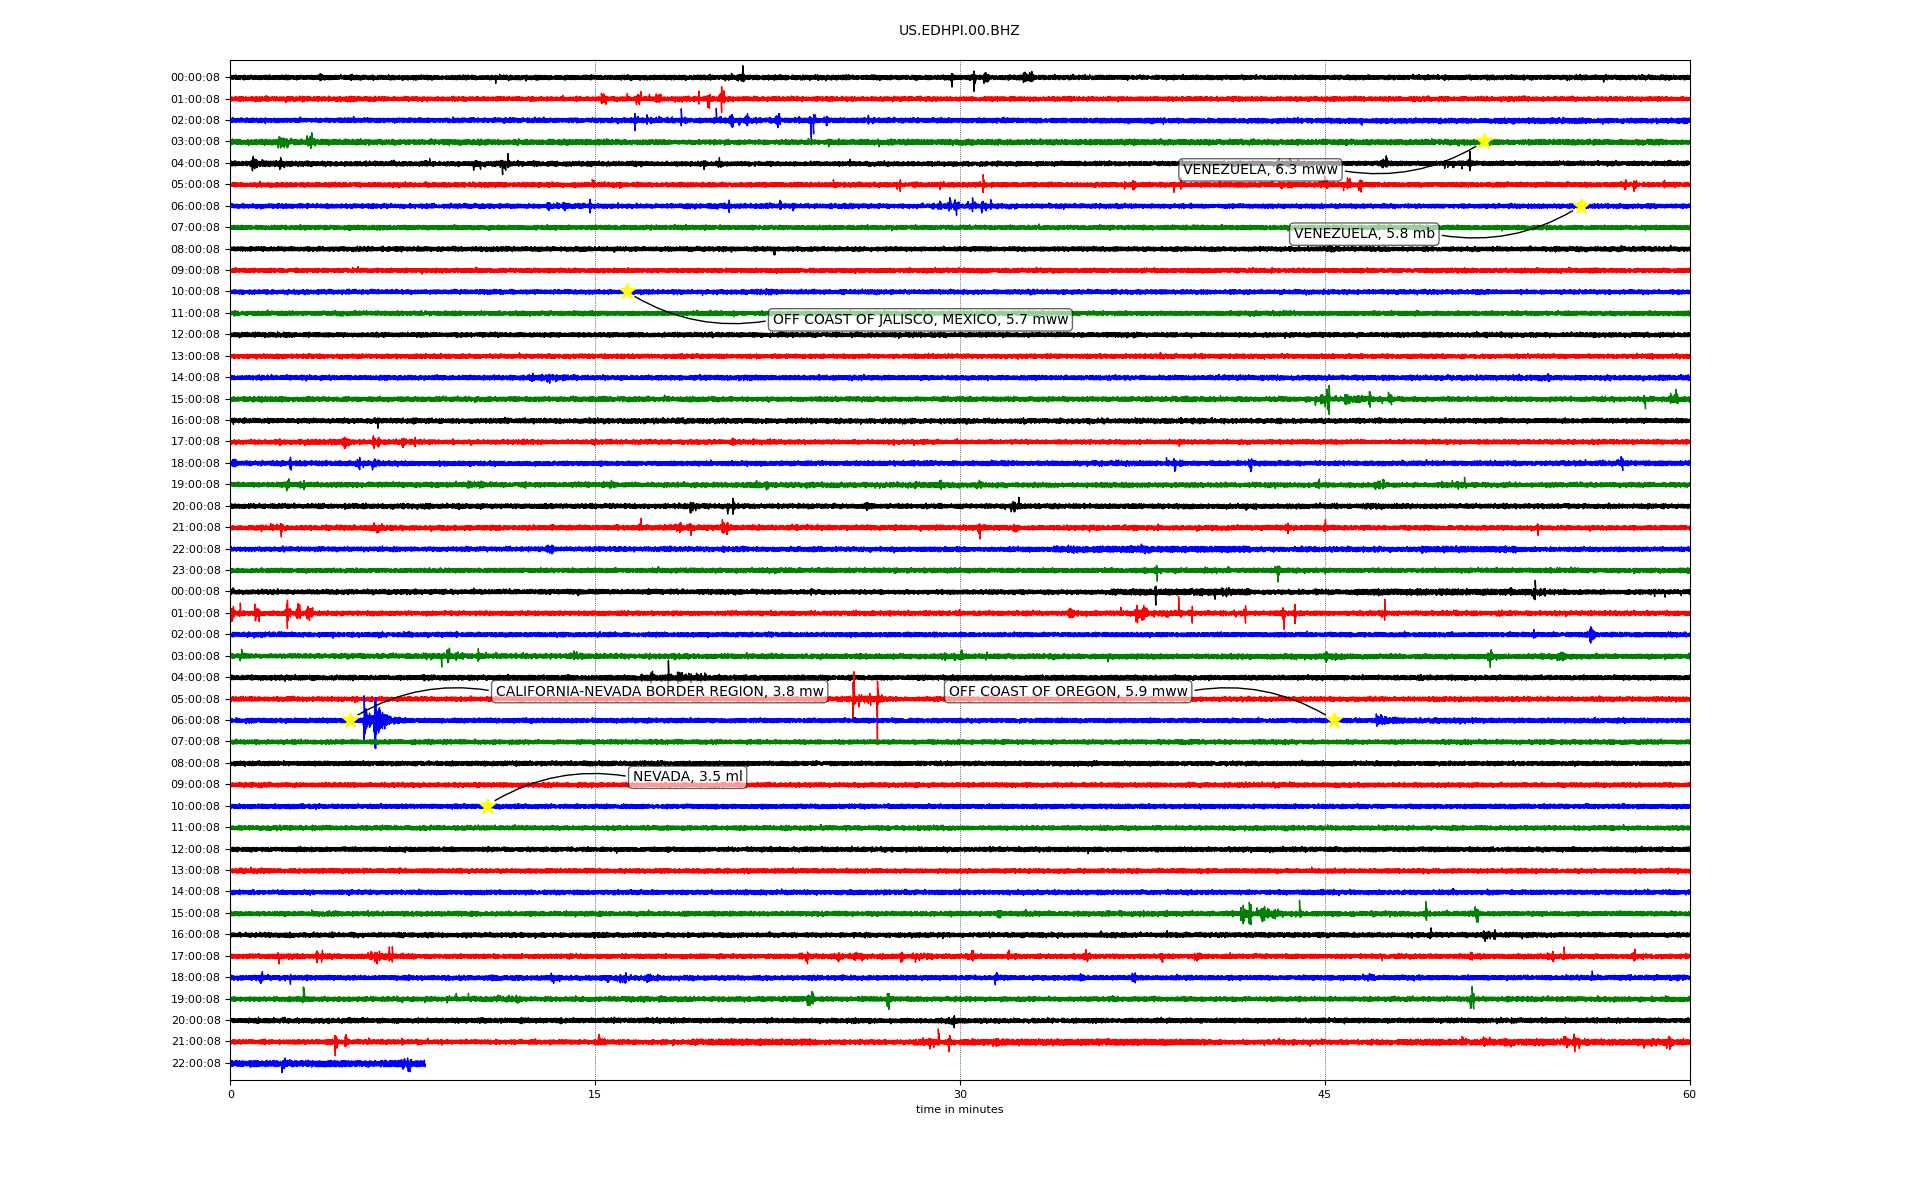Click the VENEZUELA, 5.8 mb annotation label
This screenshot has width=1920, height=1200.
coord(1364,234)
